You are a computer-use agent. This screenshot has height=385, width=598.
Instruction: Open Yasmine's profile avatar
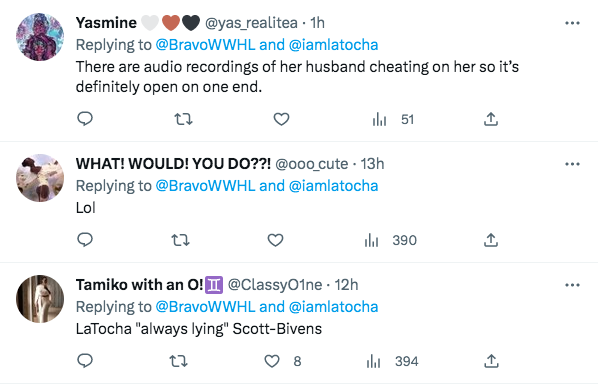point(40,37)
